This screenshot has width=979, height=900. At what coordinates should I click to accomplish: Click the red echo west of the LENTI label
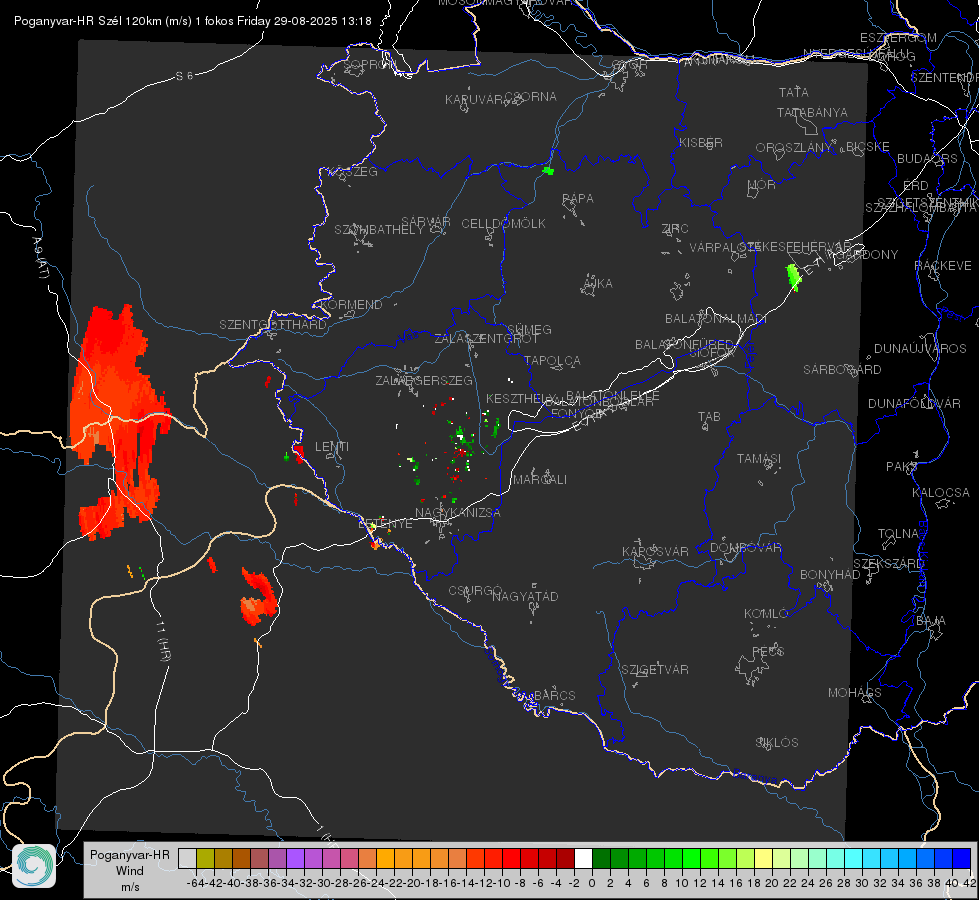298,453
